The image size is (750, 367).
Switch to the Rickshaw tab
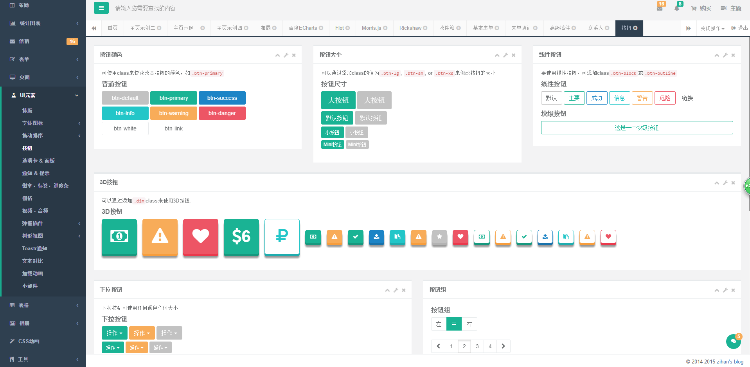pos(413,28)
